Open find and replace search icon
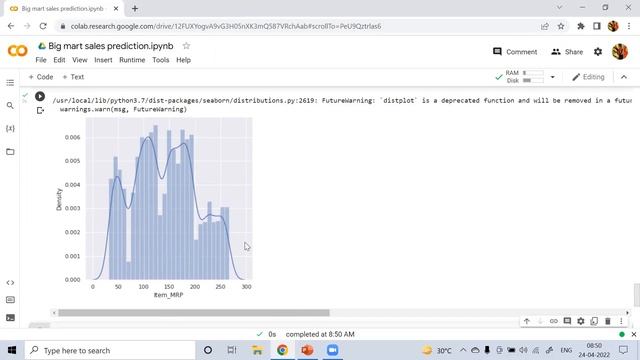This screenshot has height=360, width=640. tap(10, 106)
